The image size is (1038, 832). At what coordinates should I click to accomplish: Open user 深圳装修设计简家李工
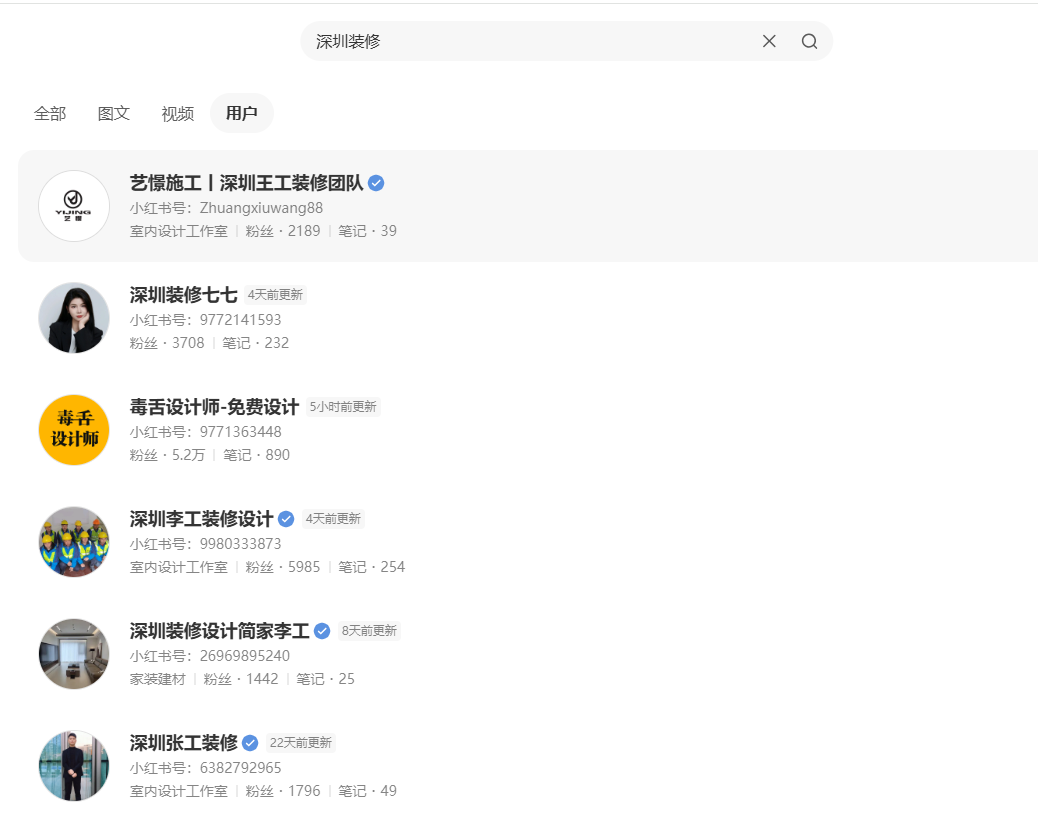(219, 631)
